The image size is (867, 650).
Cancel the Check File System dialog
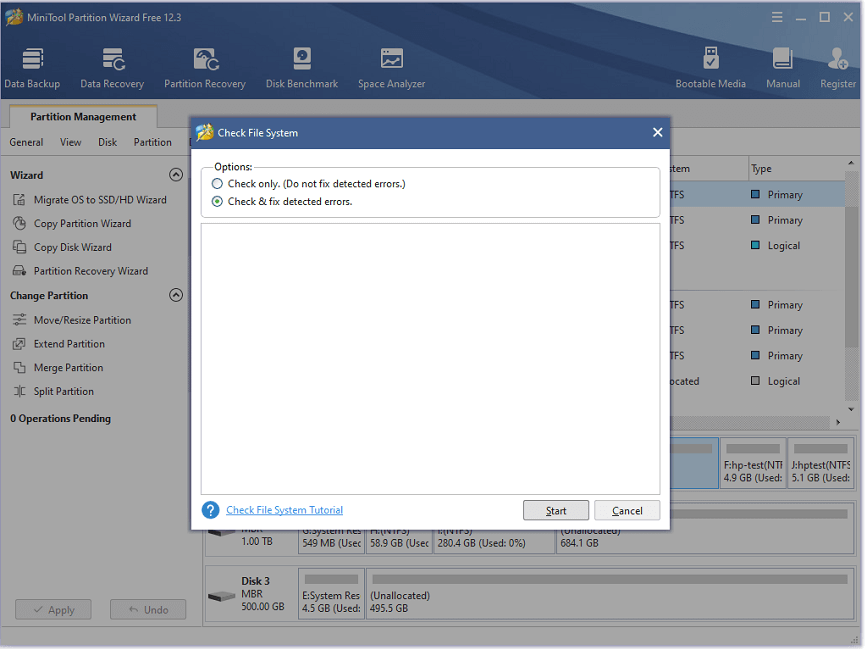point(627,511)
